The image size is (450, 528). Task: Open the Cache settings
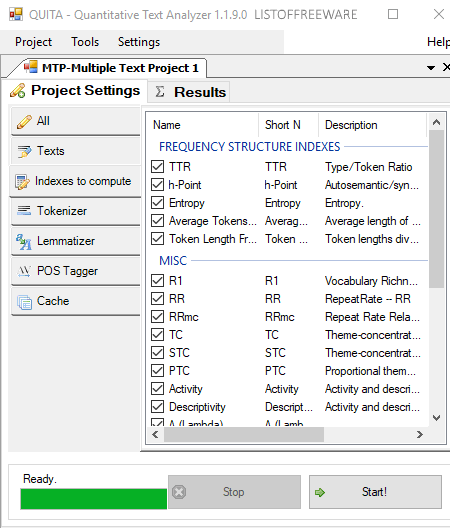76,301
